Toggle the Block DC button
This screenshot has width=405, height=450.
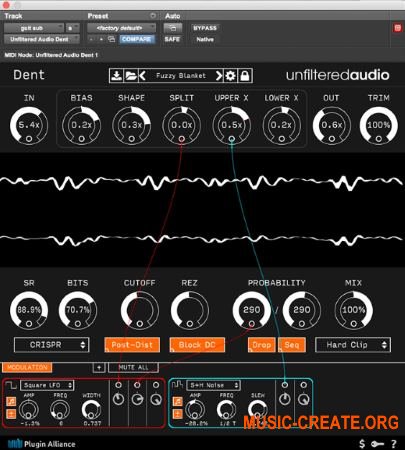[x=197, y=345]
